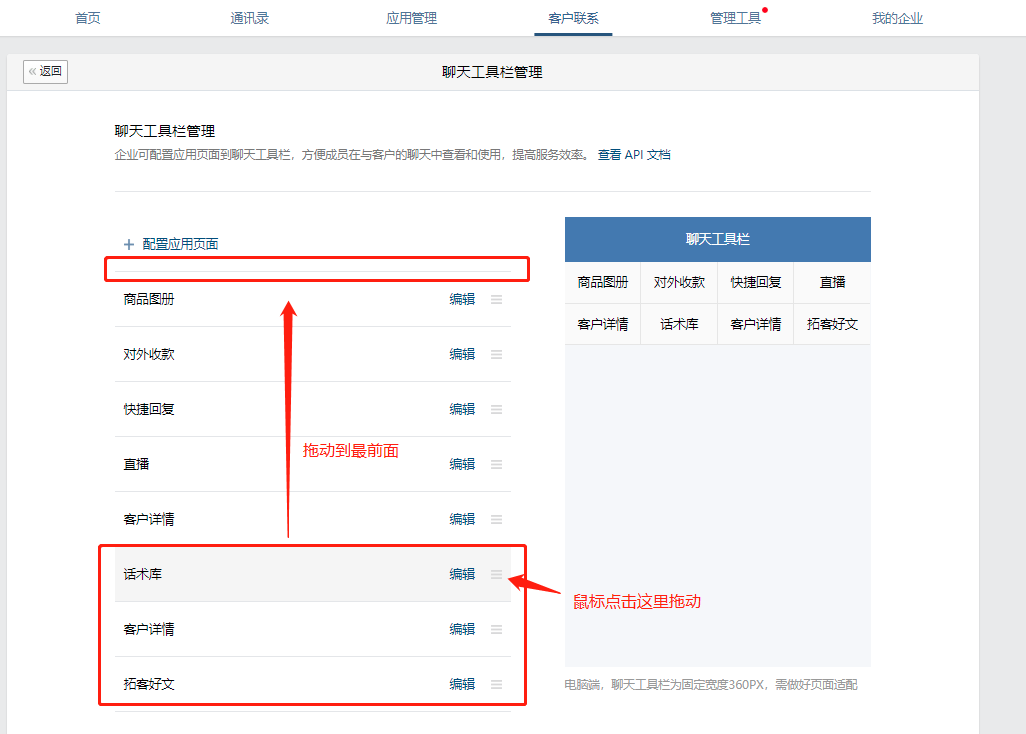Click the plus icon beside 配置应用页面
The width and height of the screenshot is (1026, 734).
pyautogui.click(x=129, y=244)
